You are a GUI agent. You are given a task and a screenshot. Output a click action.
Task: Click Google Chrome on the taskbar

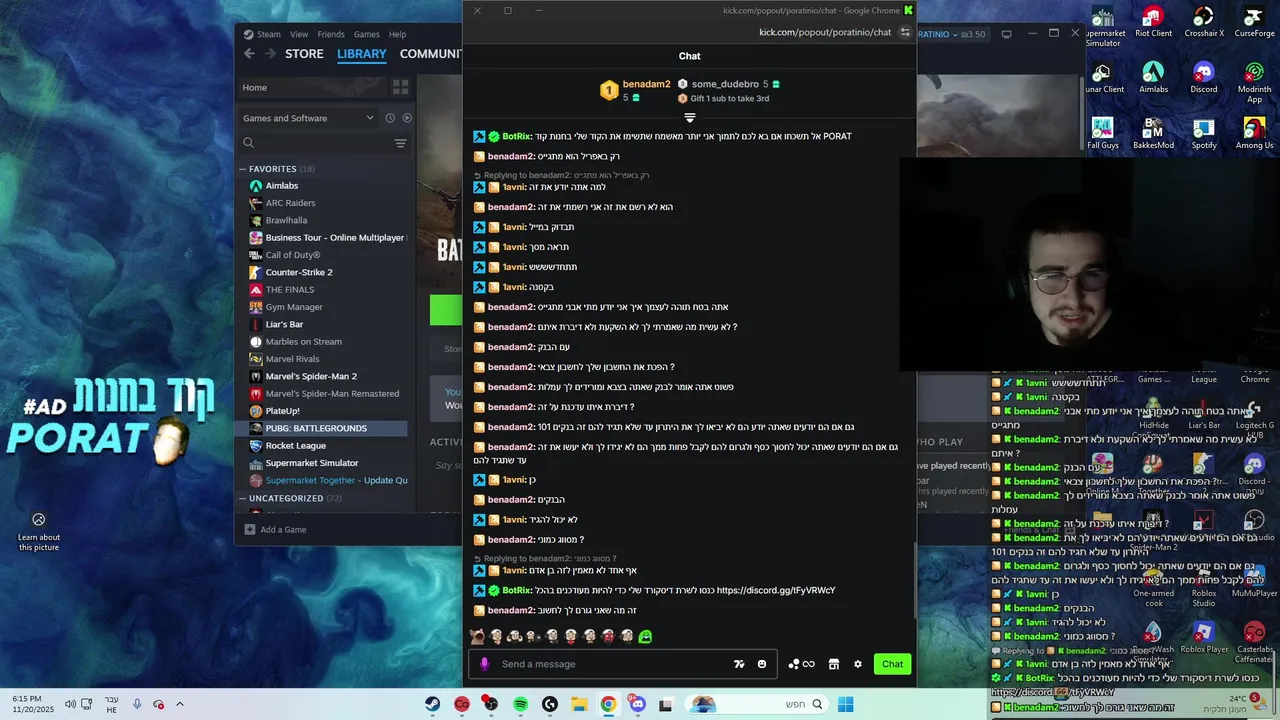(608, 704)
